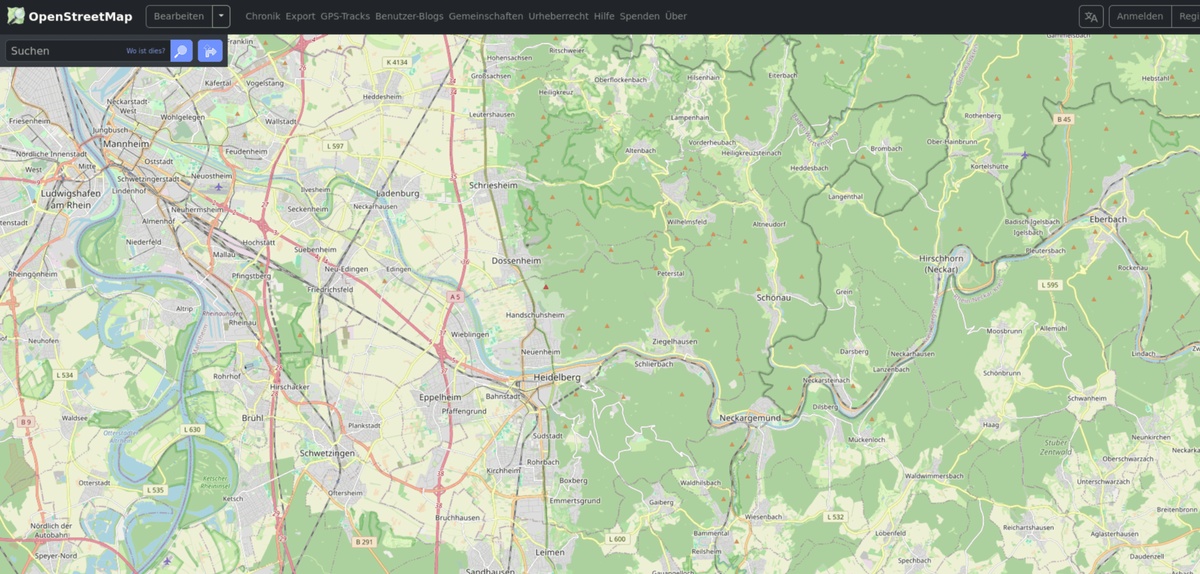
Task: Select Gemeinschaften in the top menu
Action: point(485,17)
